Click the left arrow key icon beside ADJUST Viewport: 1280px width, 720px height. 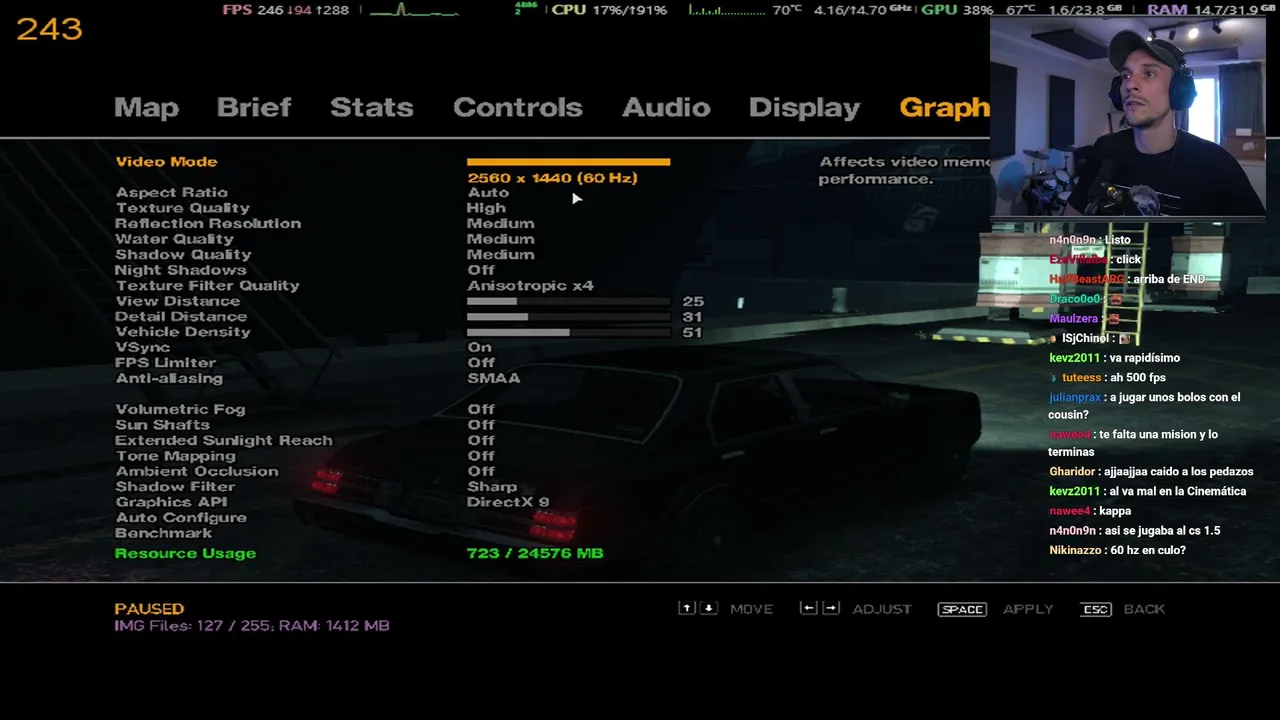tap(809, 608)
